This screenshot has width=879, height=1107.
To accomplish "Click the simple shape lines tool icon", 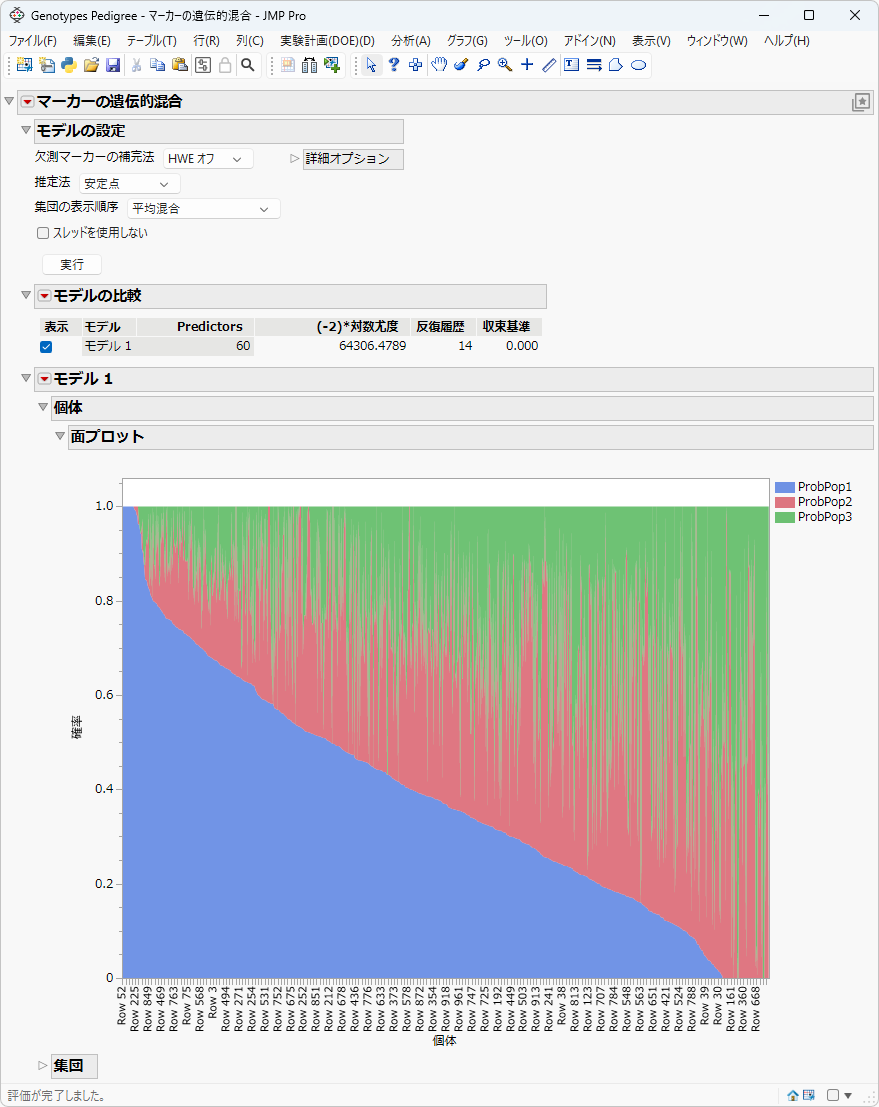I will (594, 65).
